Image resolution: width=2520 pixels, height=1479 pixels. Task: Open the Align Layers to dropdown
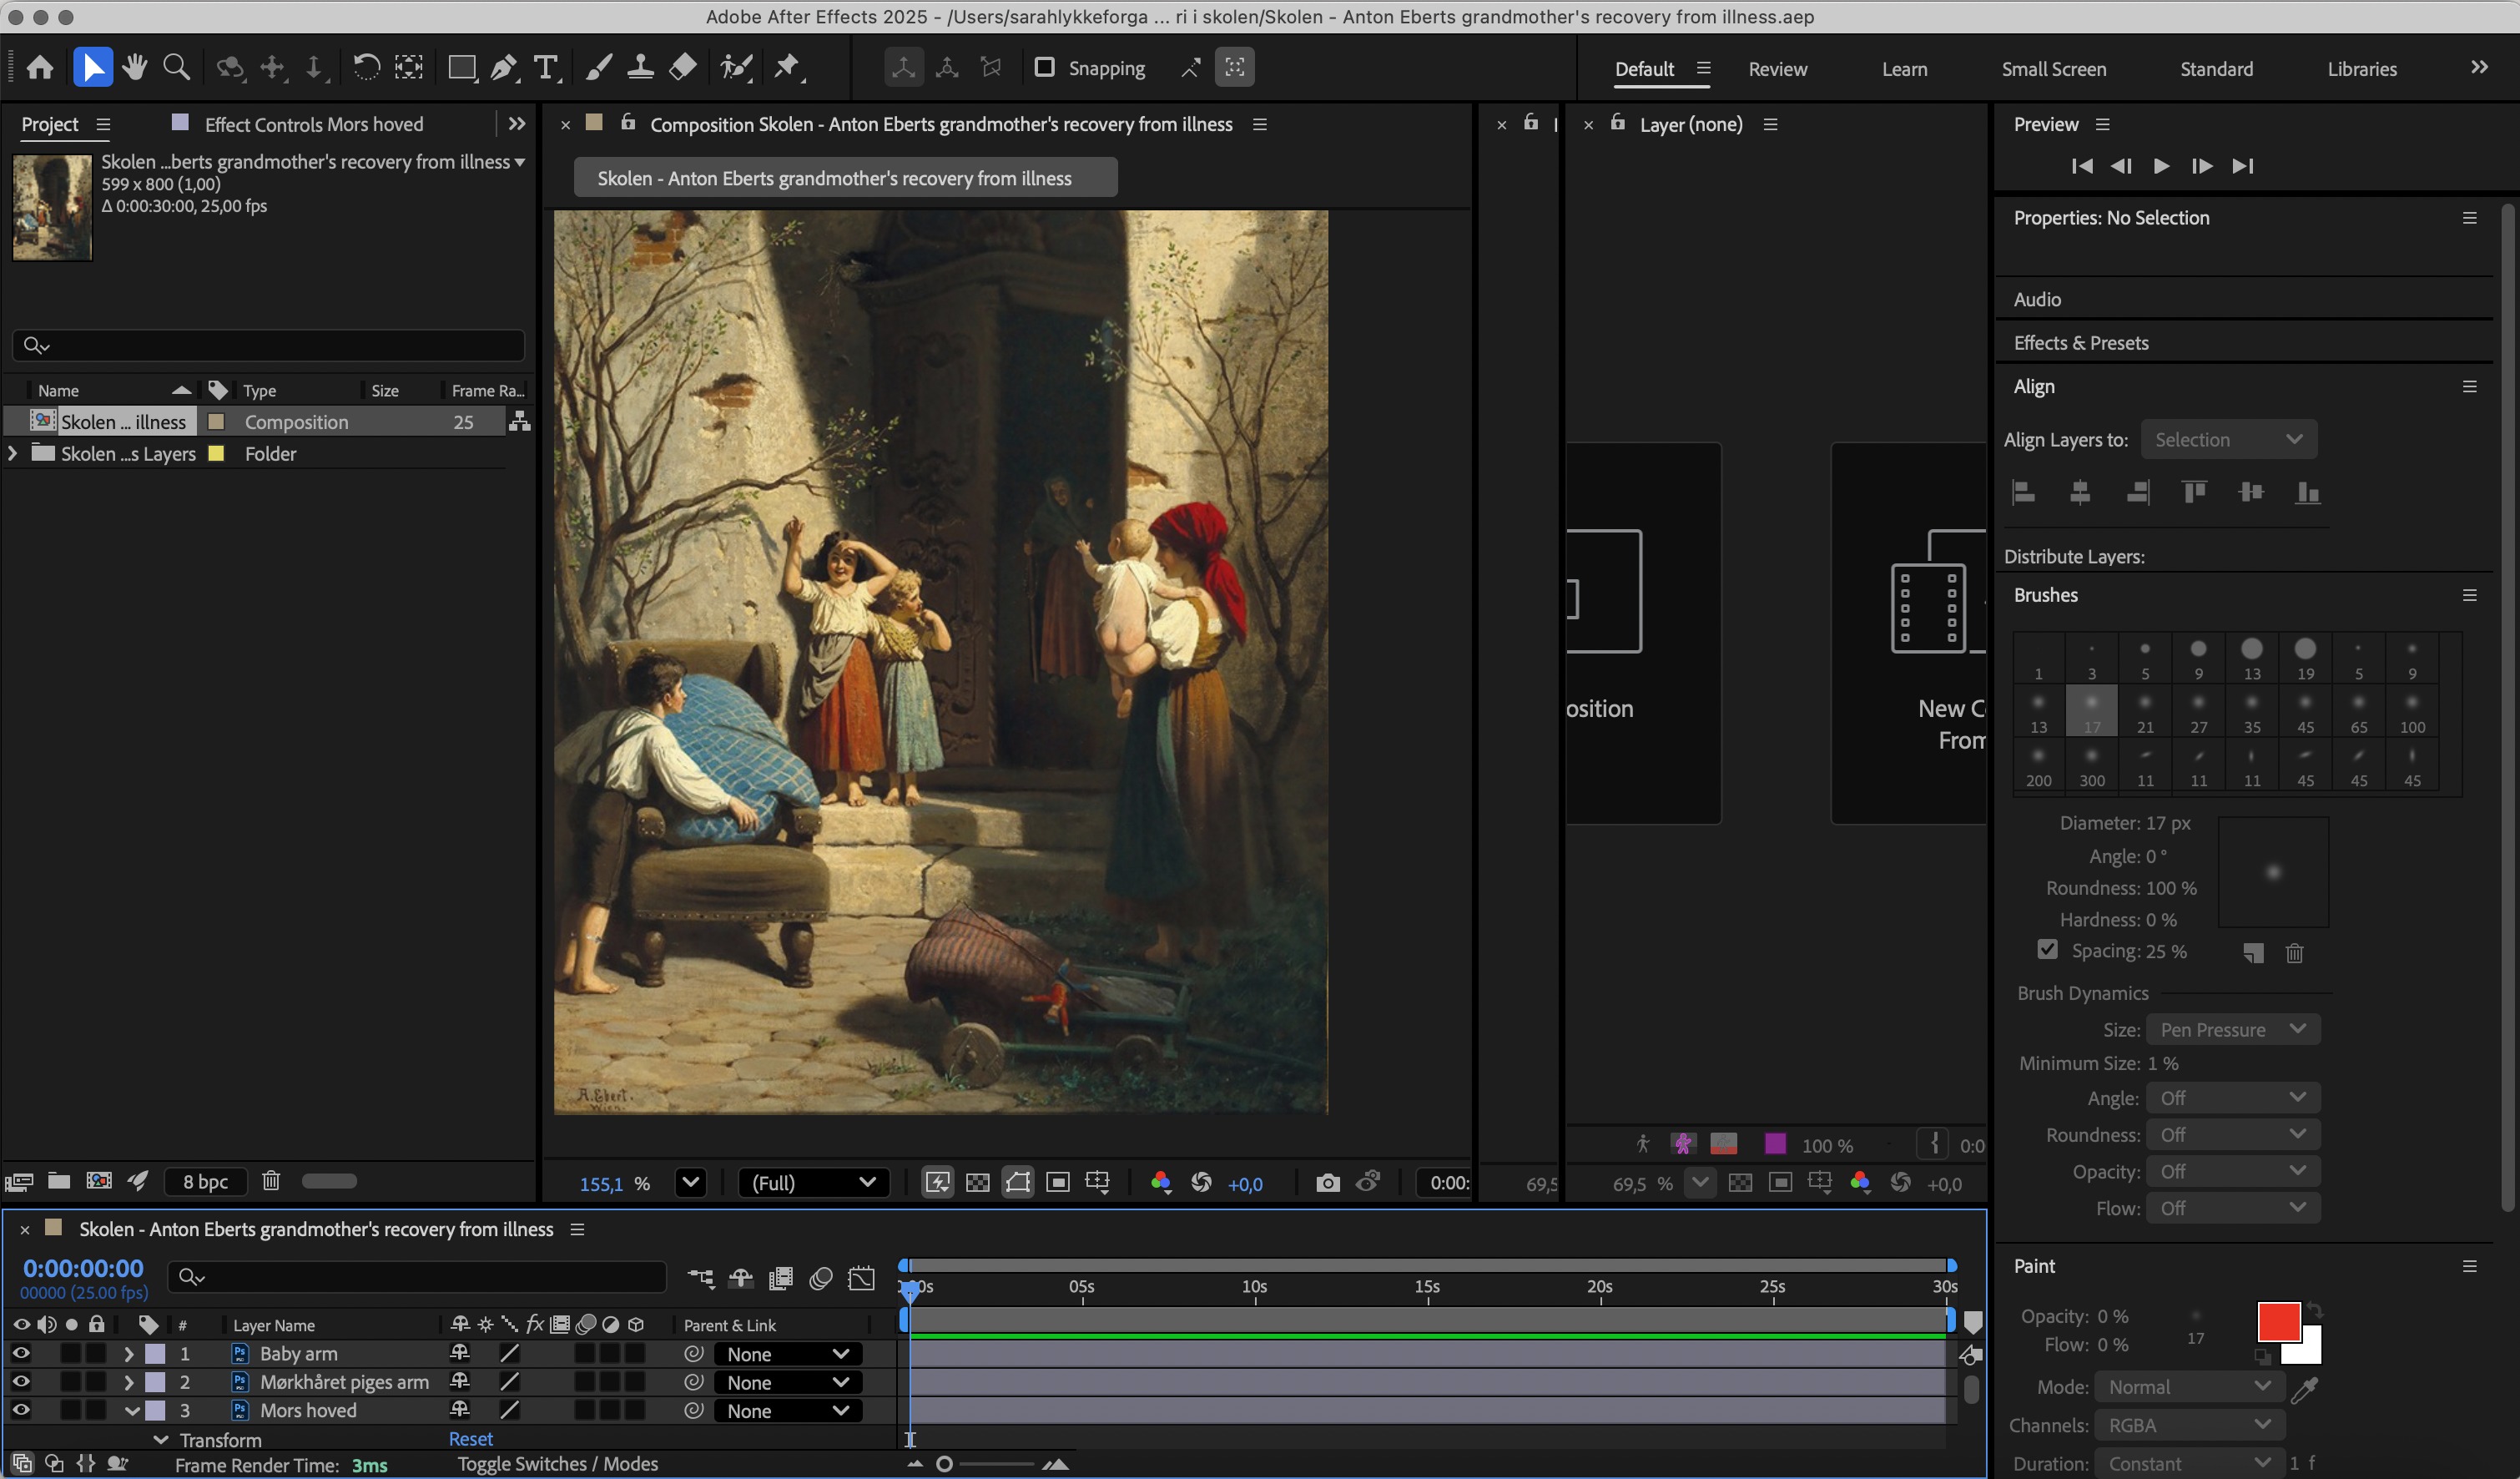2229,440
